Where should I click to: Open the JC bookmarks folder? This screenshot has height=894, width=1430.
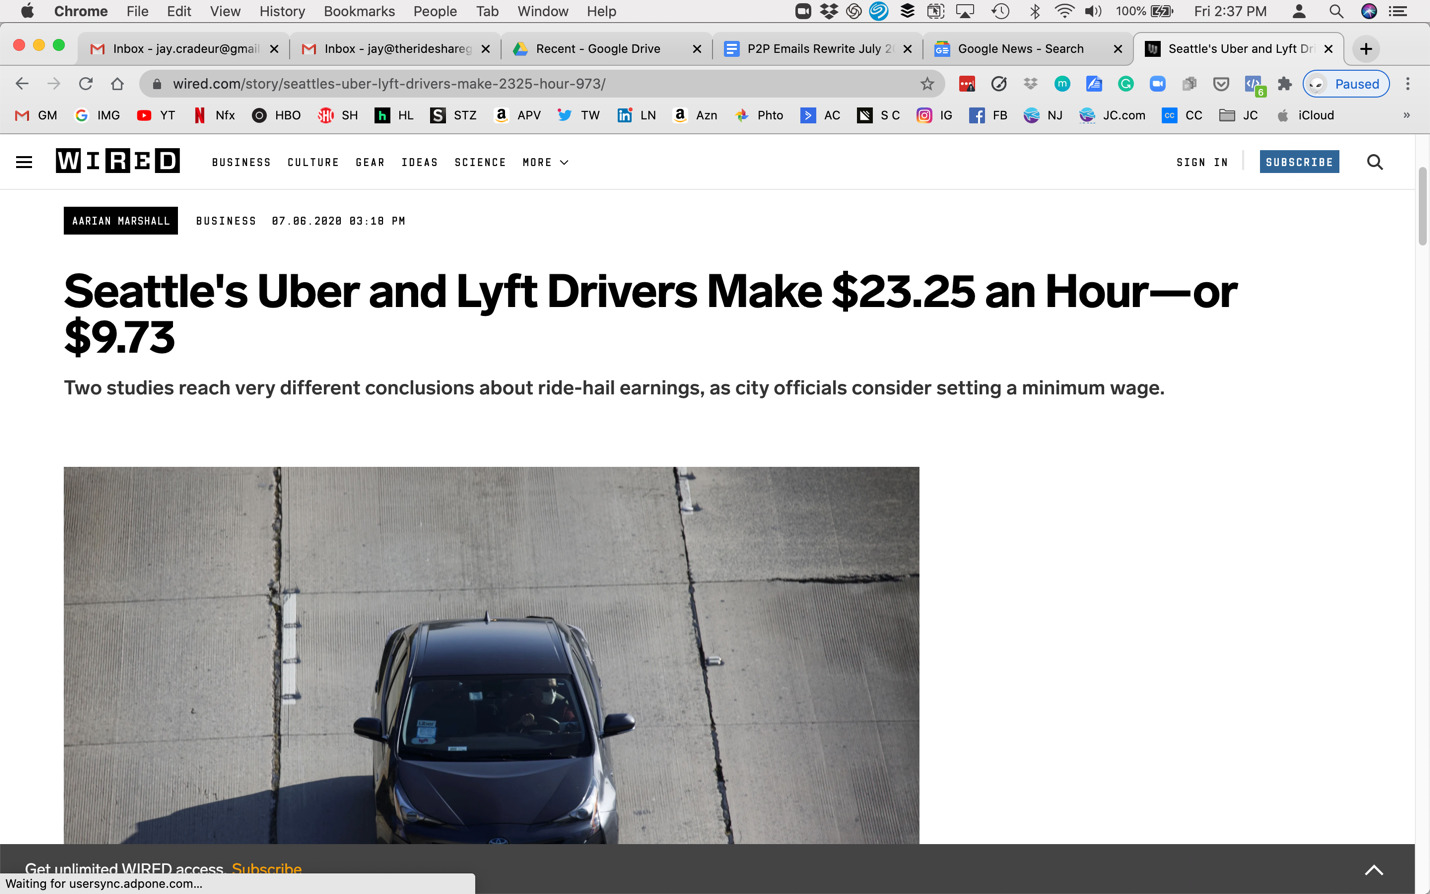1239,115
